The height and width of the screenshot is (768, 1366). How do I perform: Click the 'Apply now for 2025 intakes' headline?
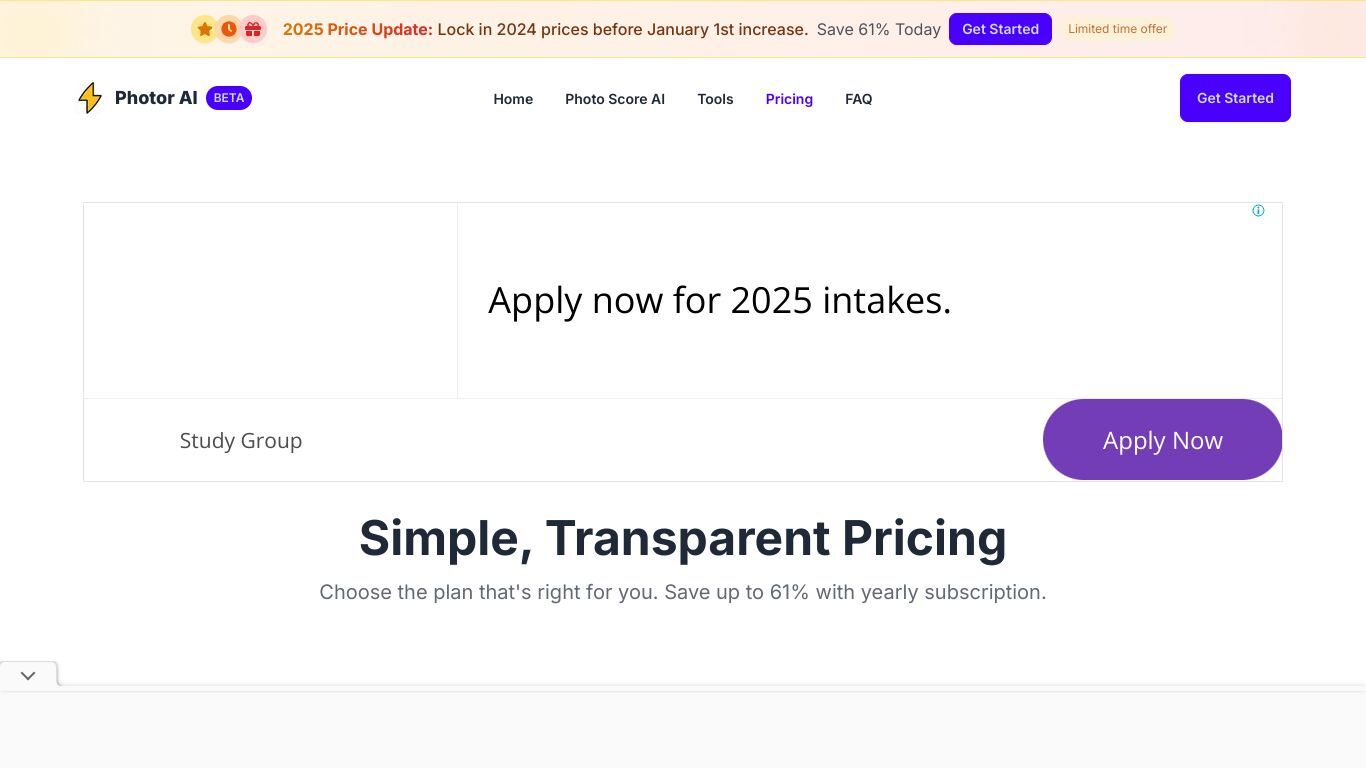719,300
